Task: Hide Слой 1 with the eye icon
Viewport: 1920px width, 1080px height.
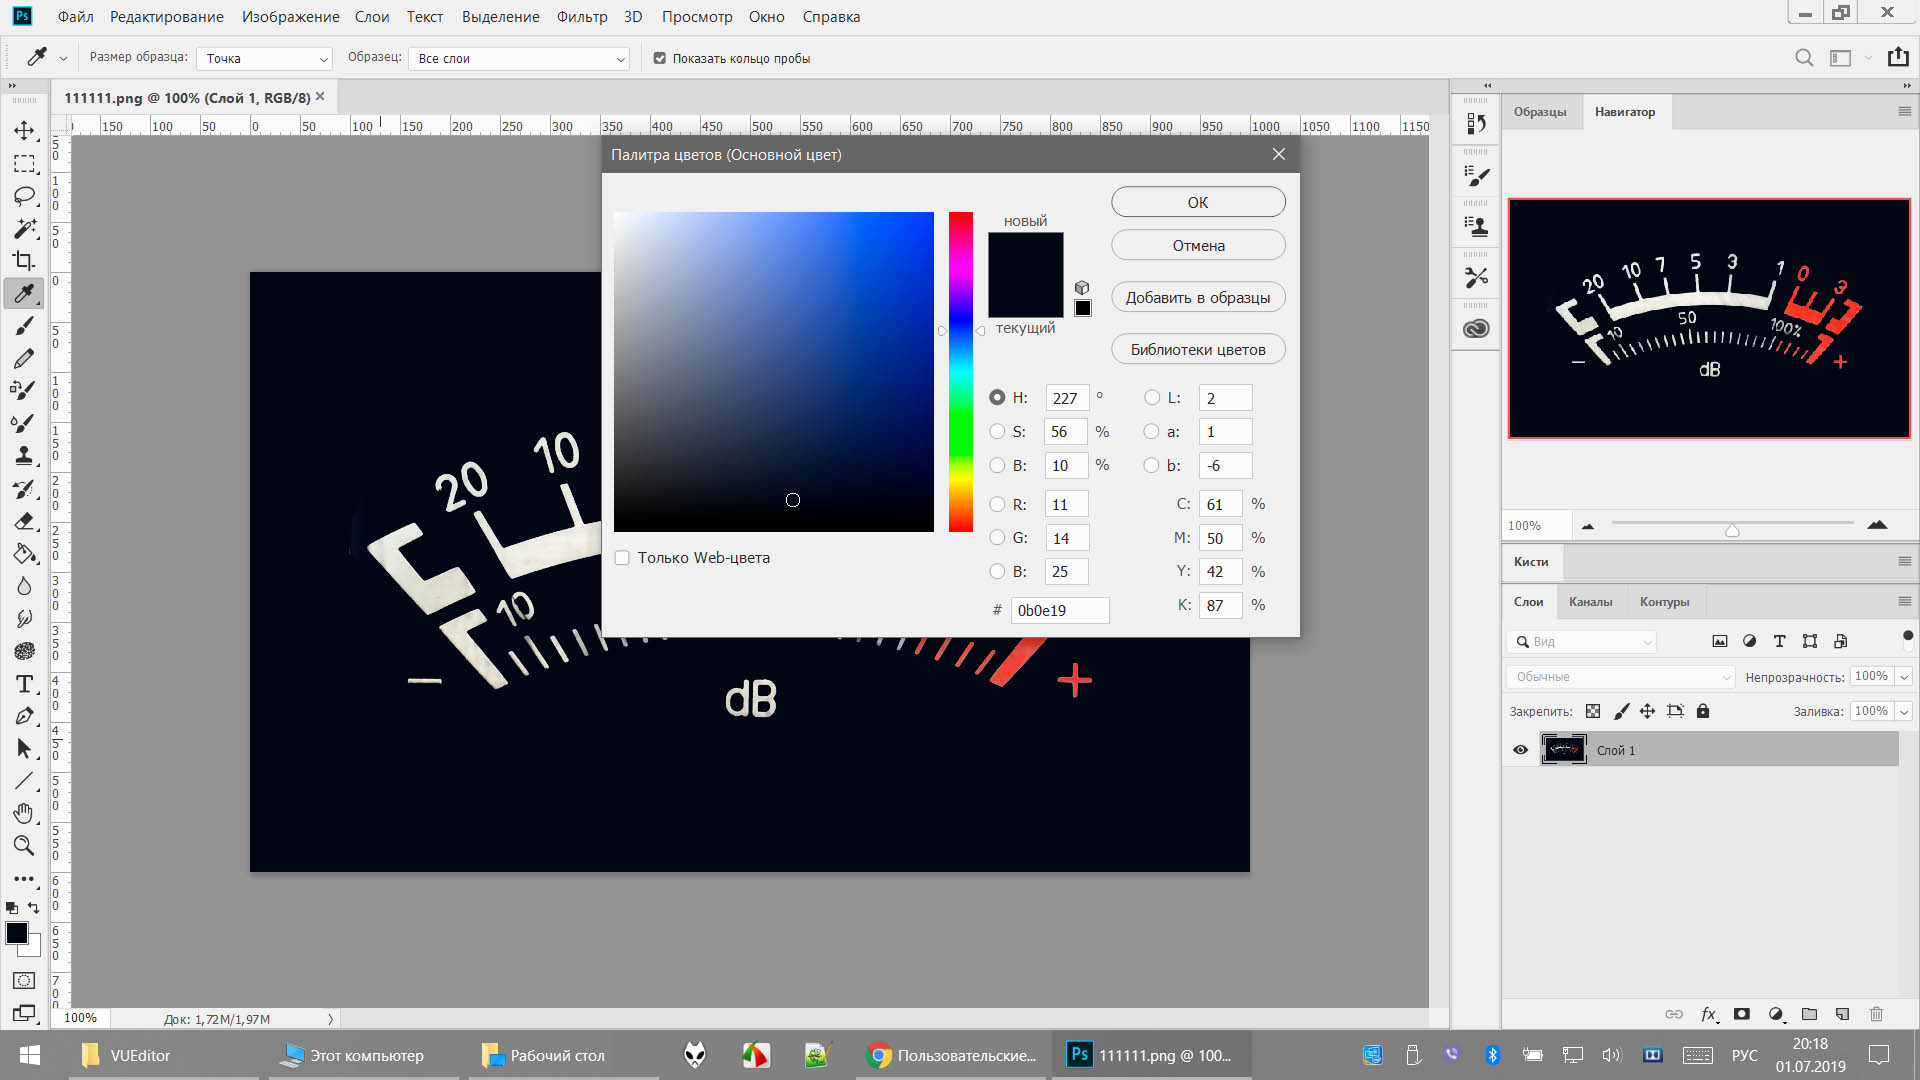Action: click(x=1520, y=750)
